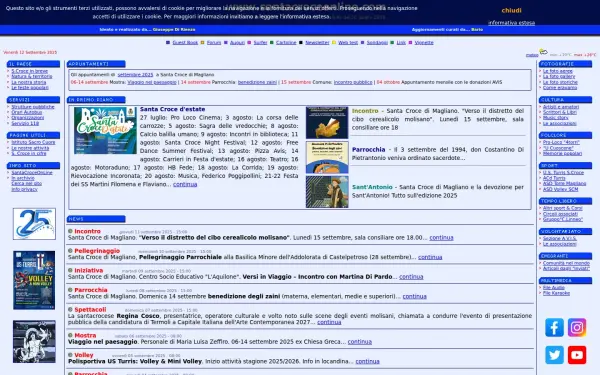Open the Parrocchia article thumbnail image
Image resolution: width=600 pixels, height=375 pixels.
327,157
